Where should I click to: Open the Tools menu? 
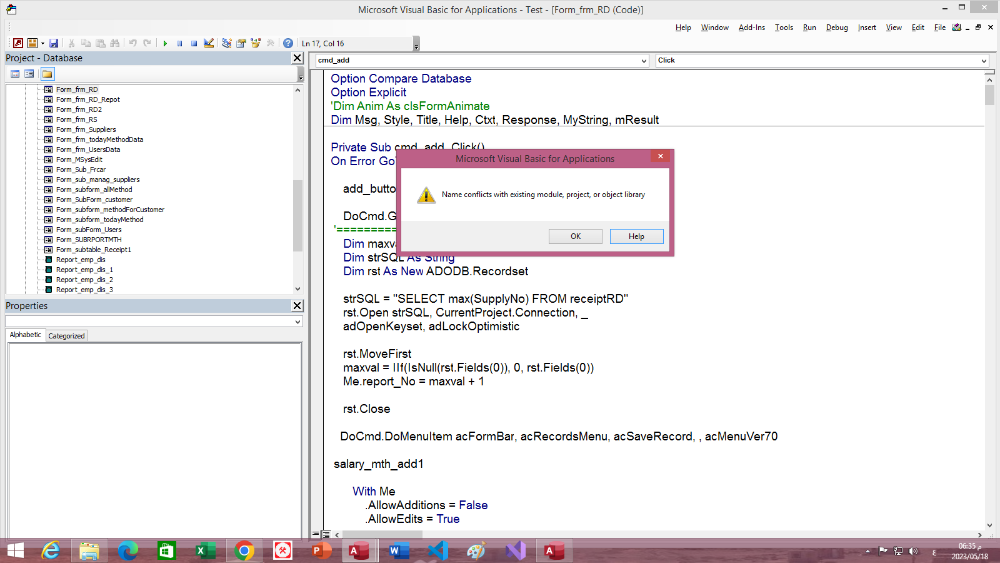pos(784,27)
